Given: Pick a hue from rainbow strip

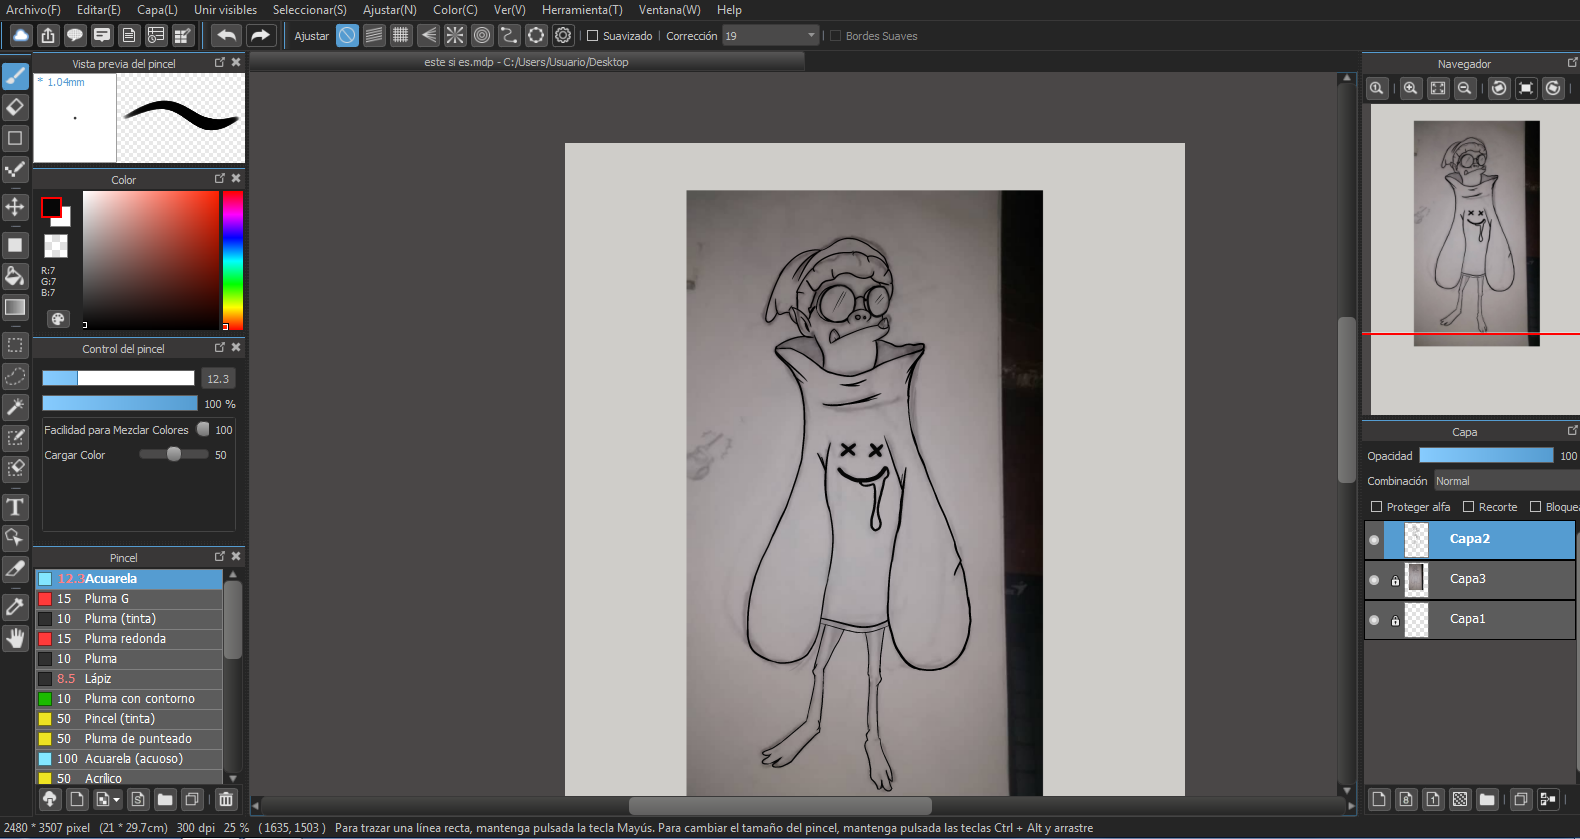Looking at the screenshot, I should click(x=233, y=260).
